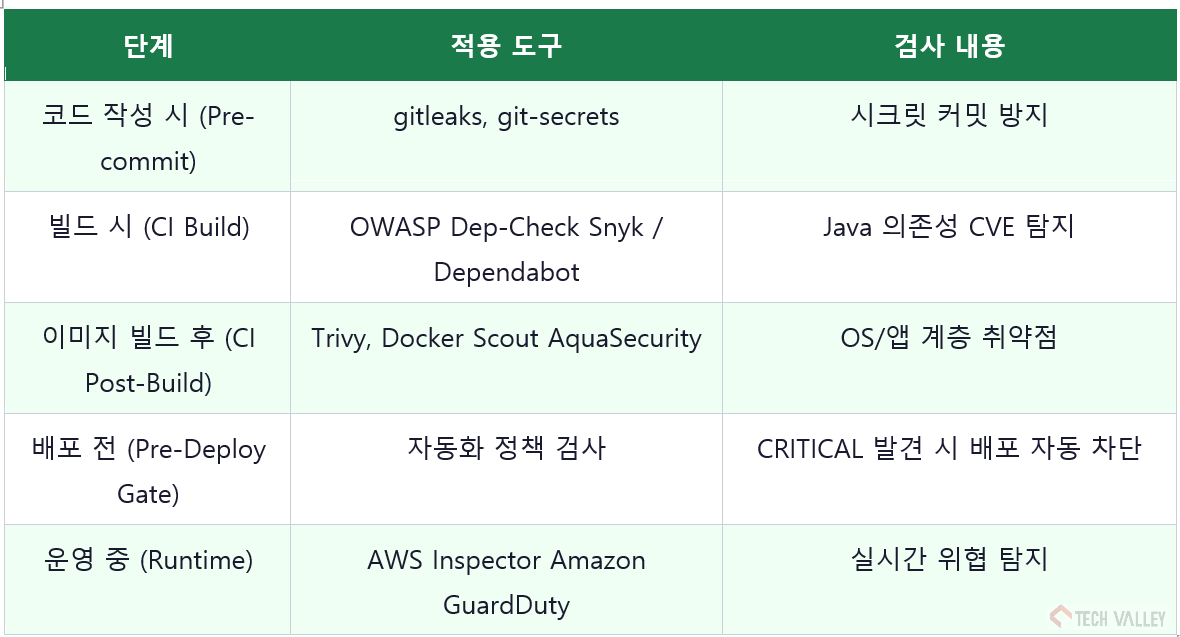Click the TECH VALLEY watermark text
The image size is (1180, 637).
point(1121,619)
